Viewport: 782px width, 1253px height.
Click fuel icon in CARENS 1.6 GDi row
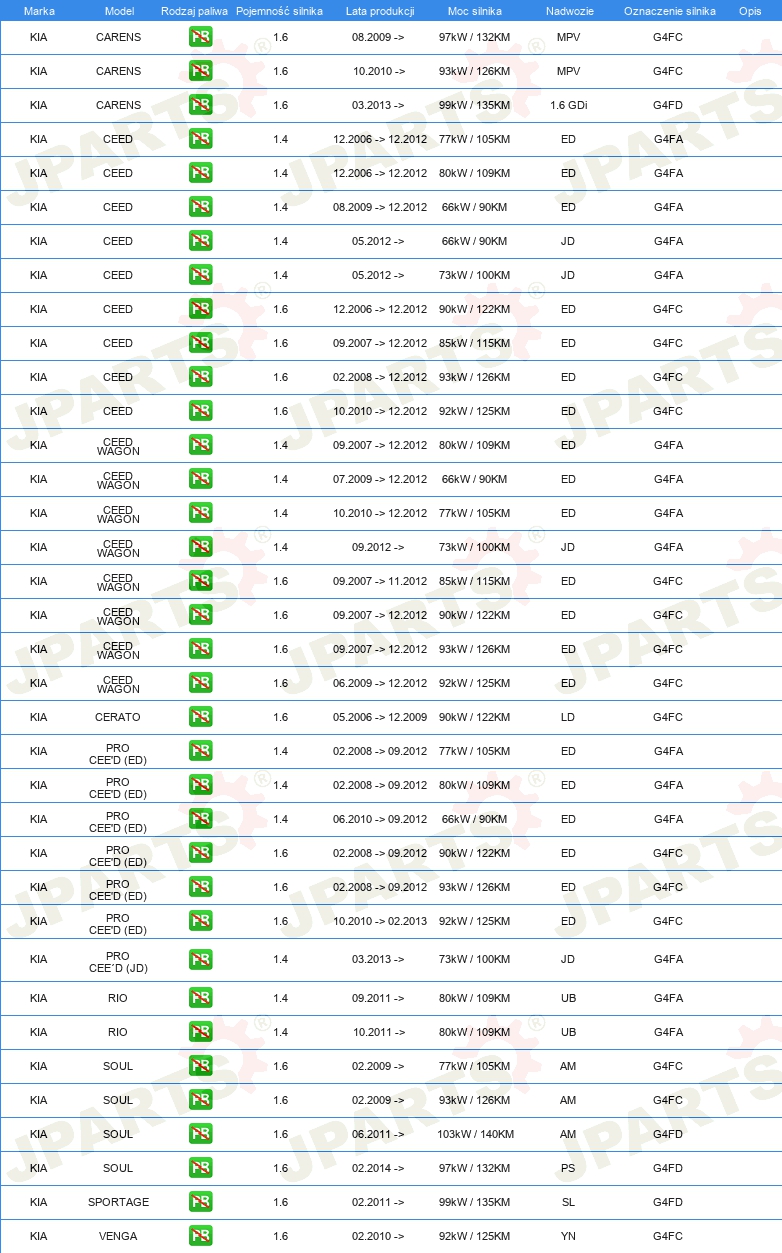point(200,105)
